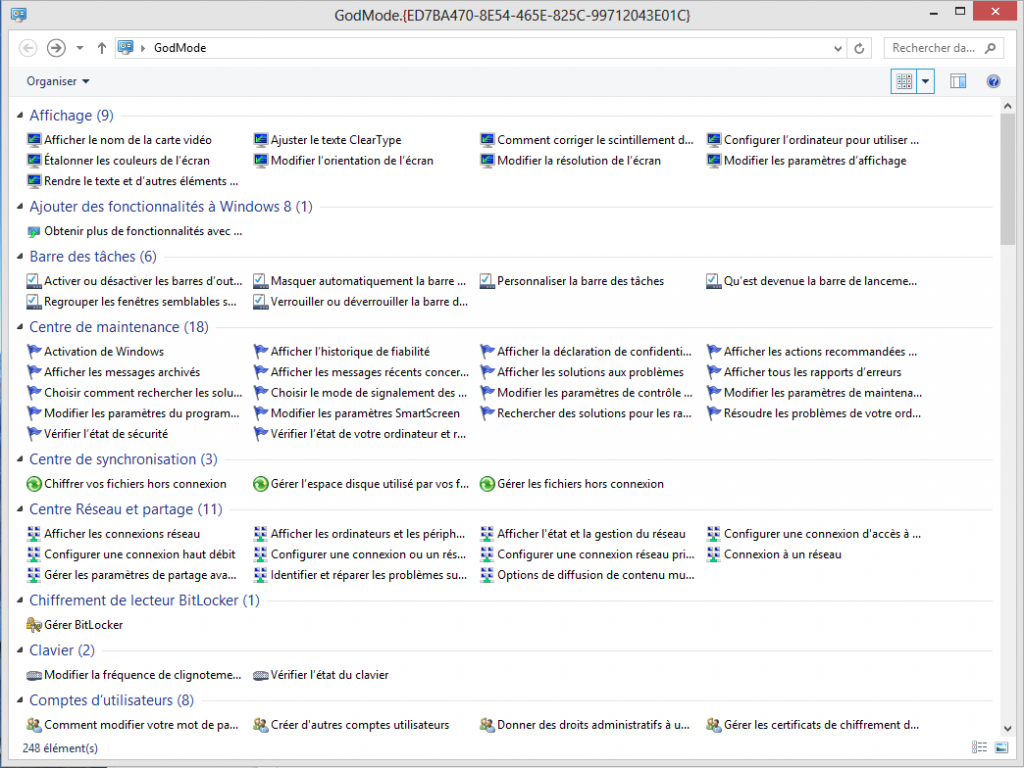The width and height of the screenshot is (1024, 768).
Task: Click the Back navigation arrow
Action: 28,48
